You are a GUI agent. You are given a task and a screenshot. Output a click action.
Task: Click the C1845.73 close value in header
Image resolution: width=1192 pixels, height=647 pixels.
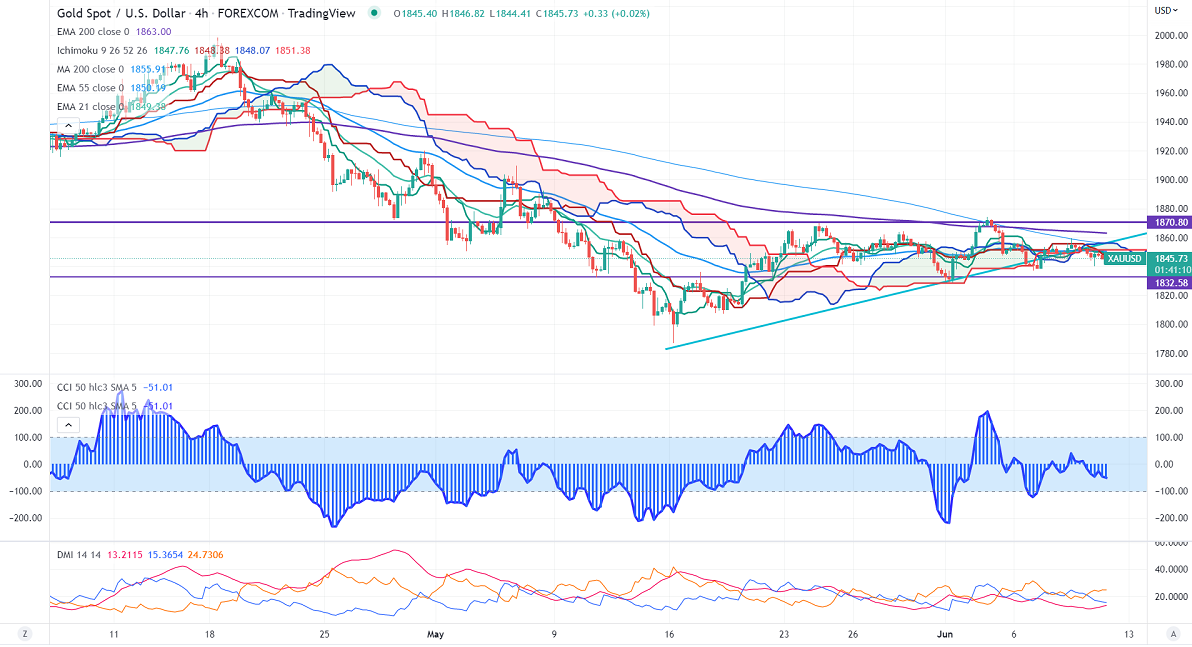(557, 13)
